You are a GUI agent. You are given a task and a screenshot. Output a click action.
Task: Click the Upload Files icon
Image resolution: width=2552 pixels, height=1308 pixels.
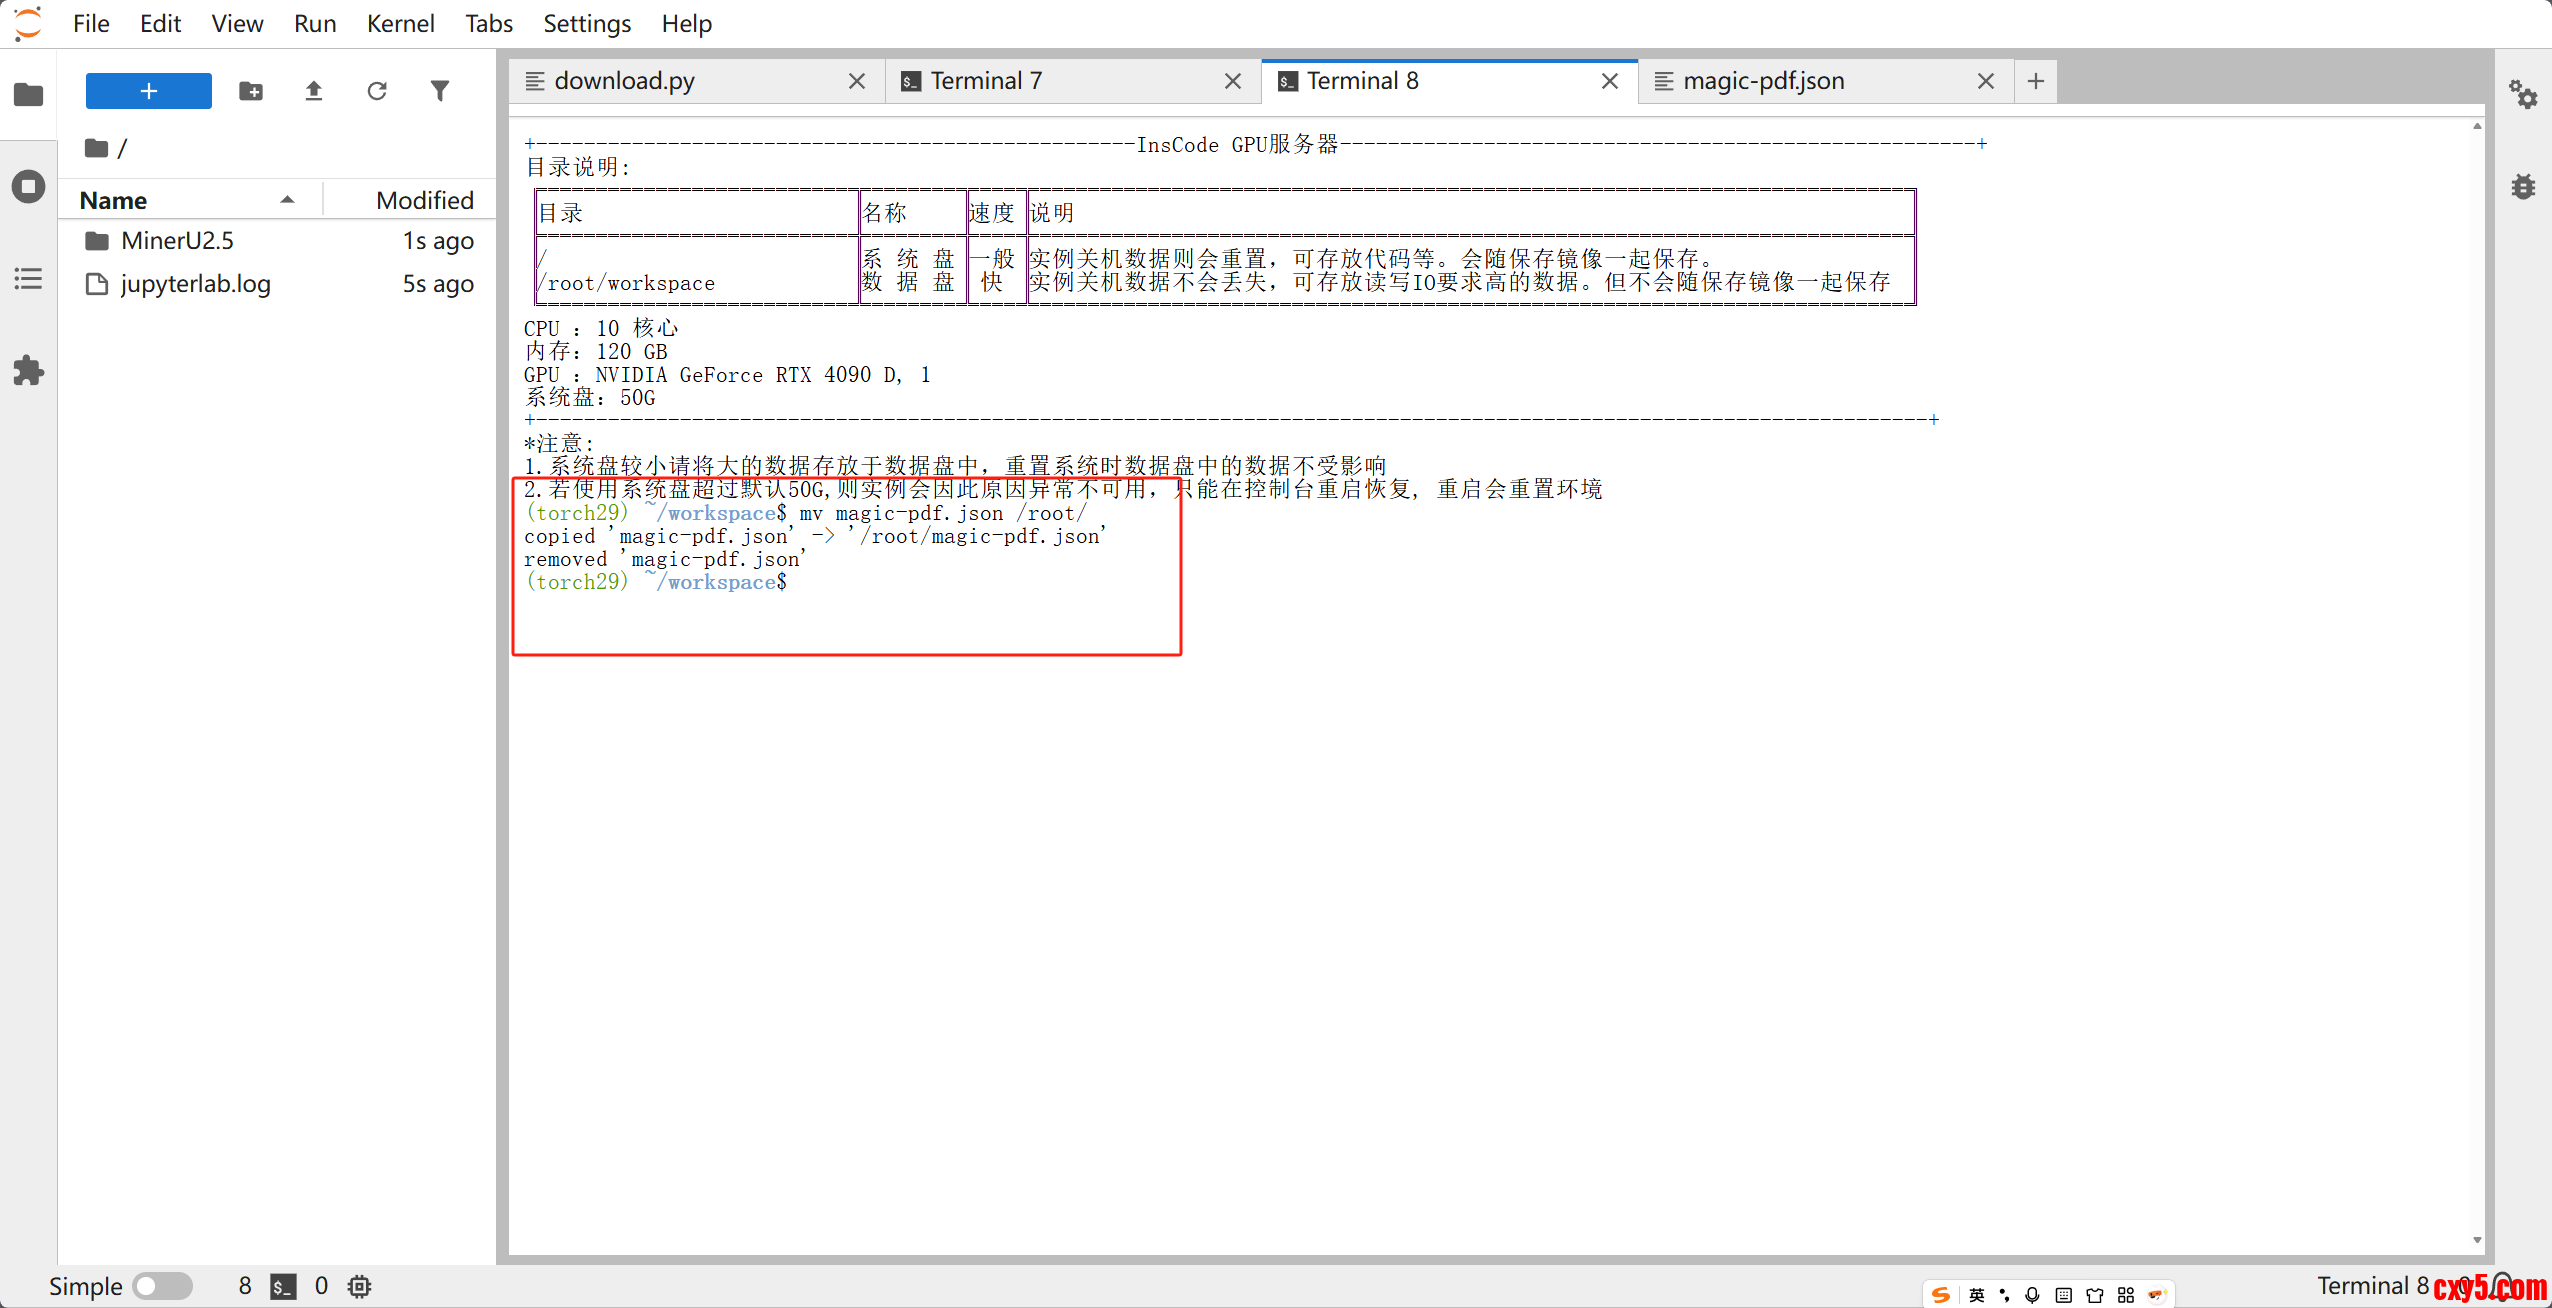click(x=314, y=91)
